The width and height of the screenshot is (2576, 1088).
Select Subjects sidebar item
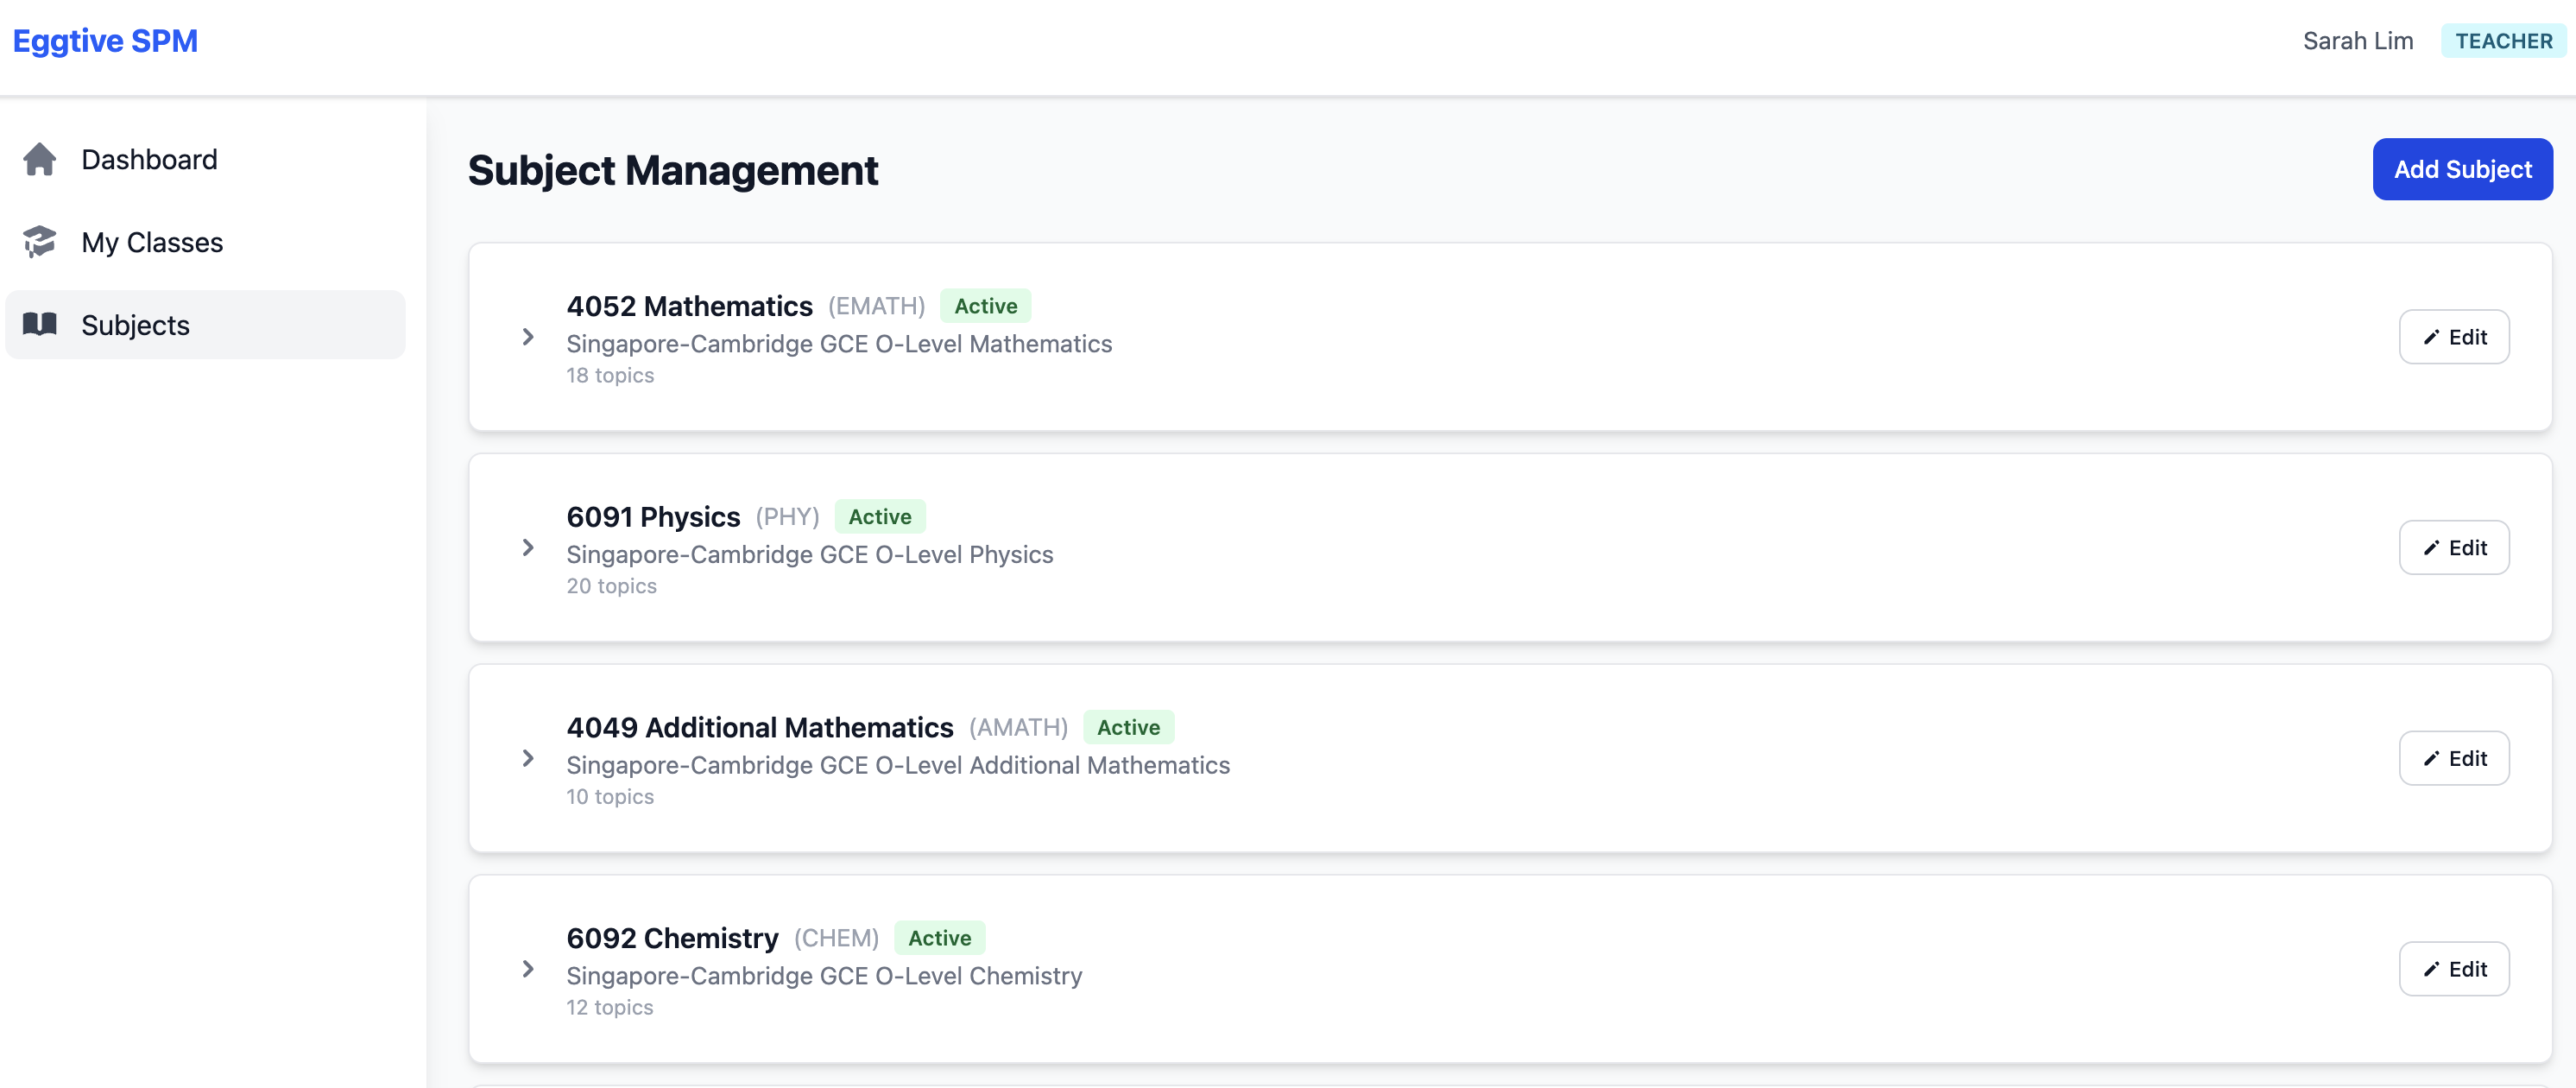click(135, 325)
